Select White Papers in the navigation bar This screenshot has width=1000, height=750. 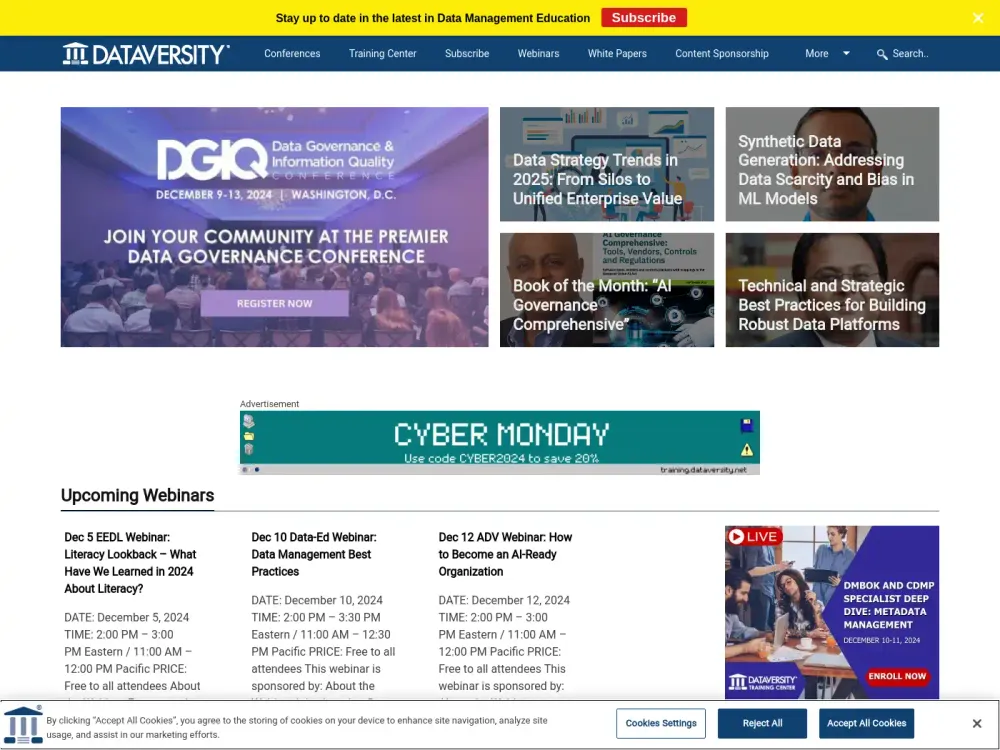pos(617,53)
